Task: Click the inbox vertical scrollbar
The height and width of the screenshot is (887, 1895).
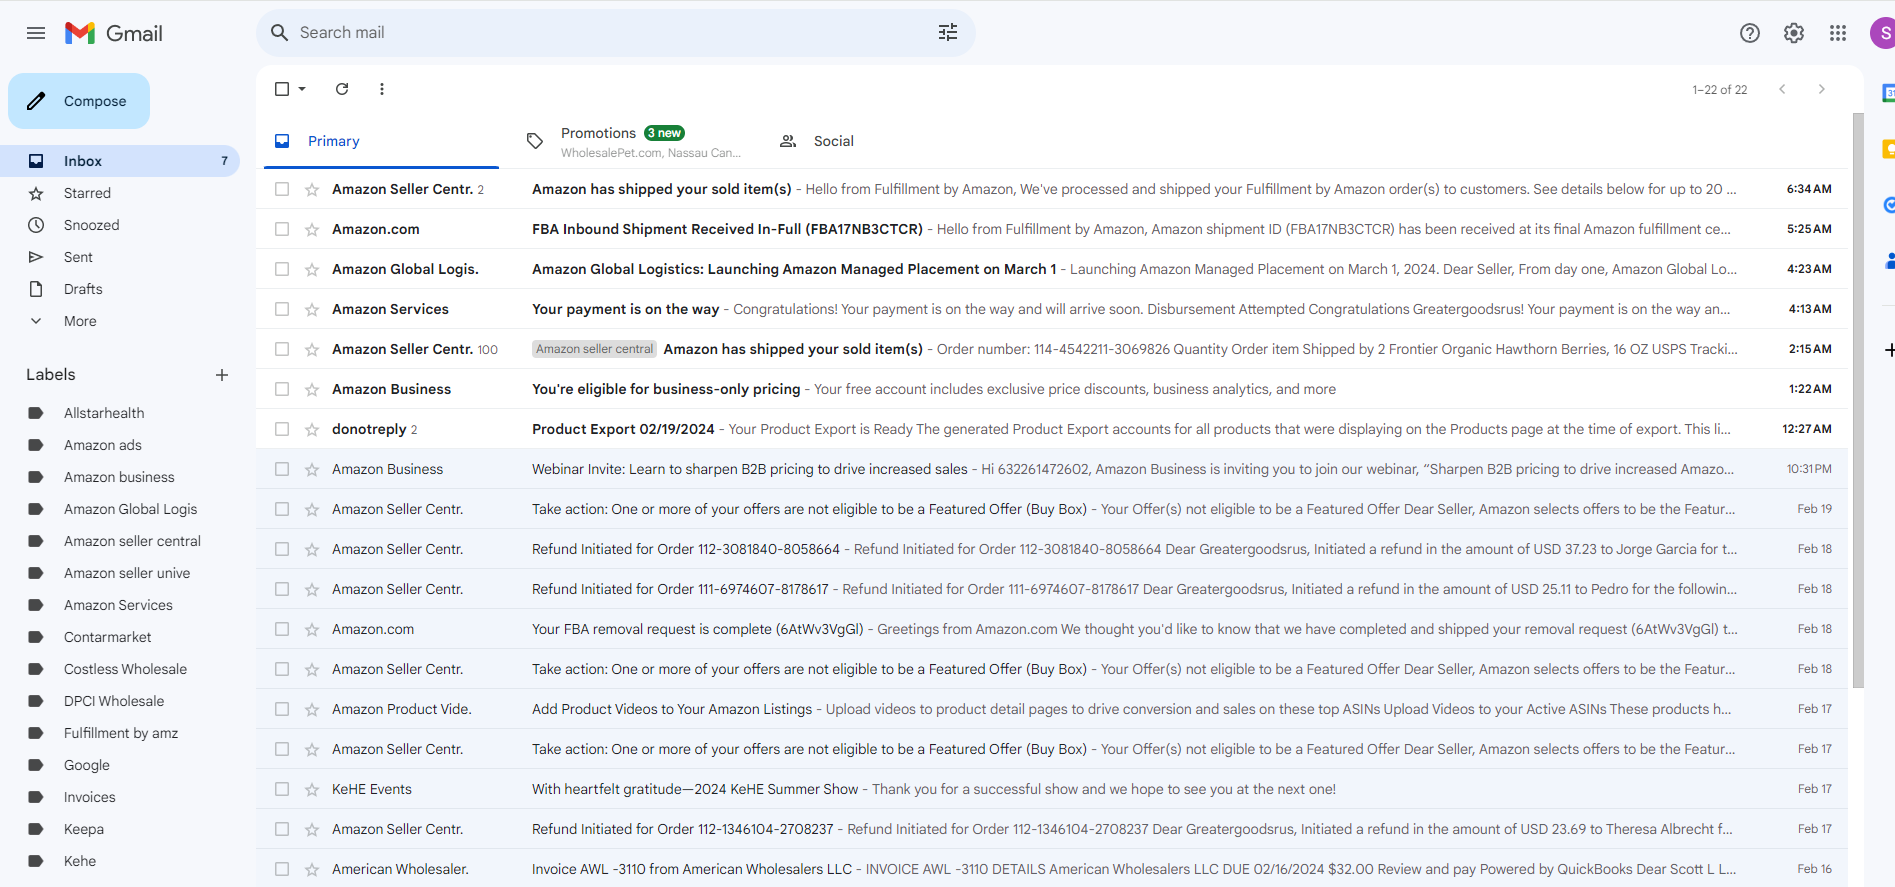Action: 1858,400
